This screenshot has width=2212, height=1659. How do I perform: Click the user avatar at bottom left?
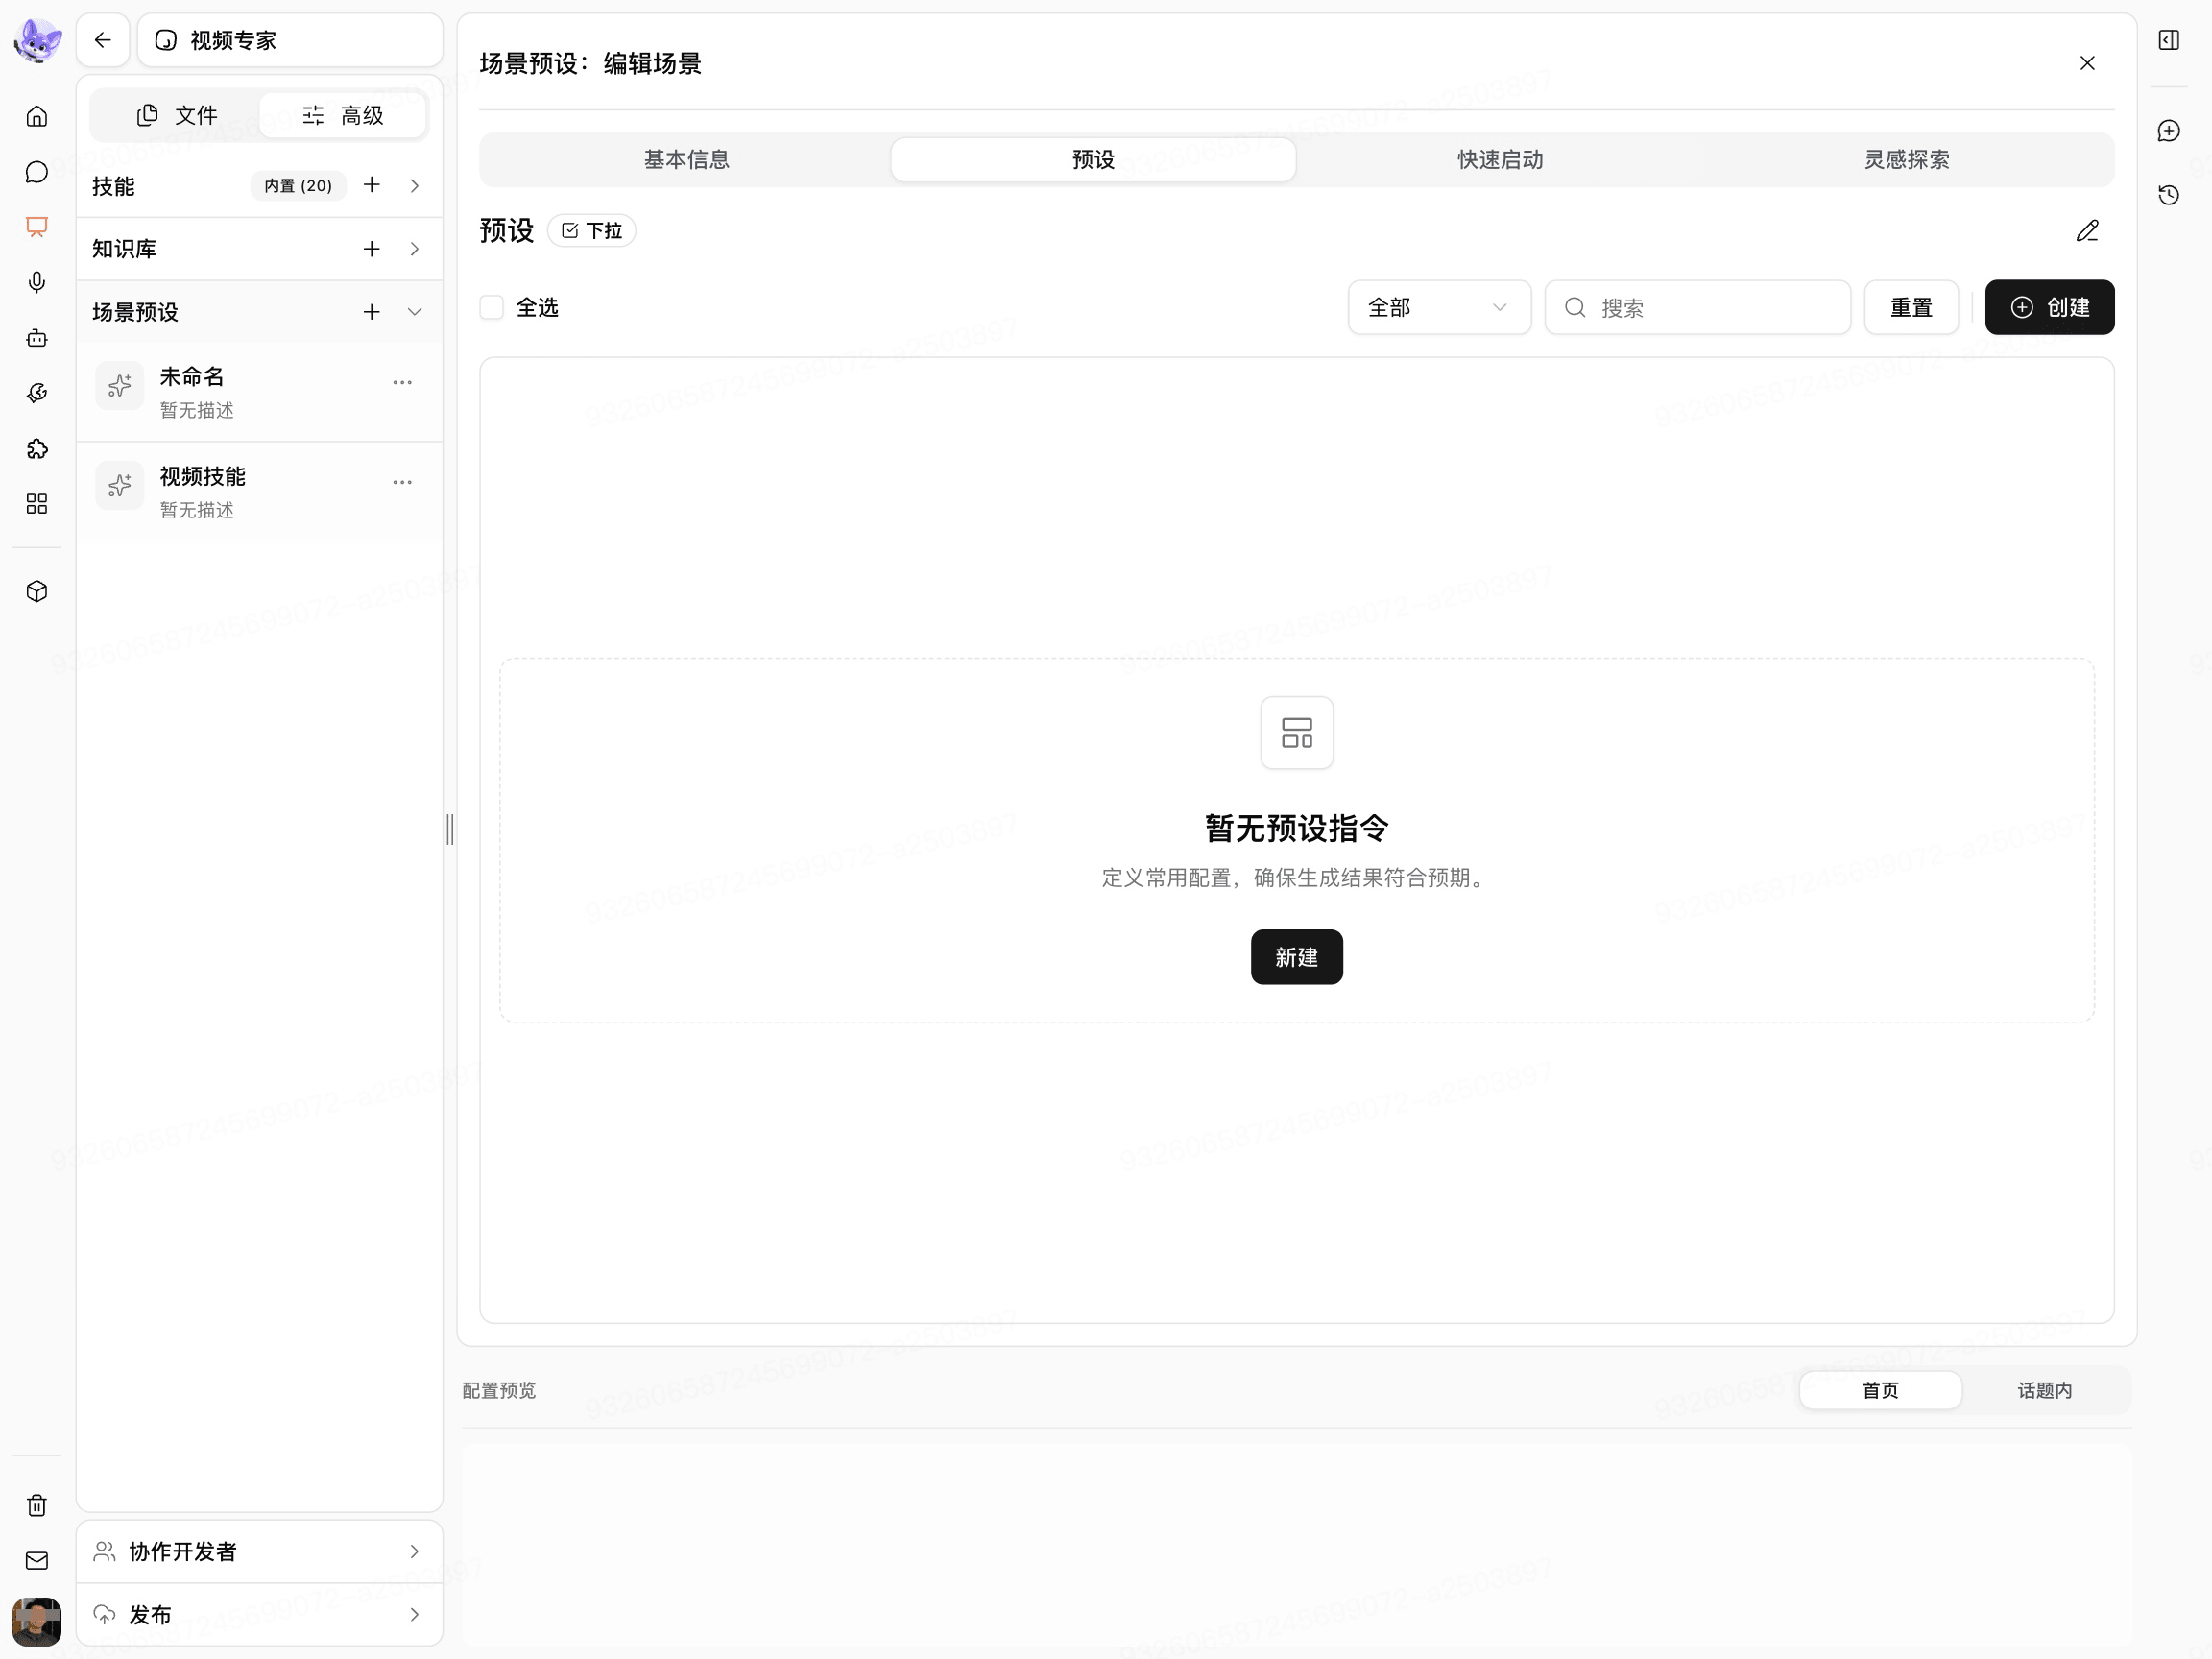tap(37, 1621)
